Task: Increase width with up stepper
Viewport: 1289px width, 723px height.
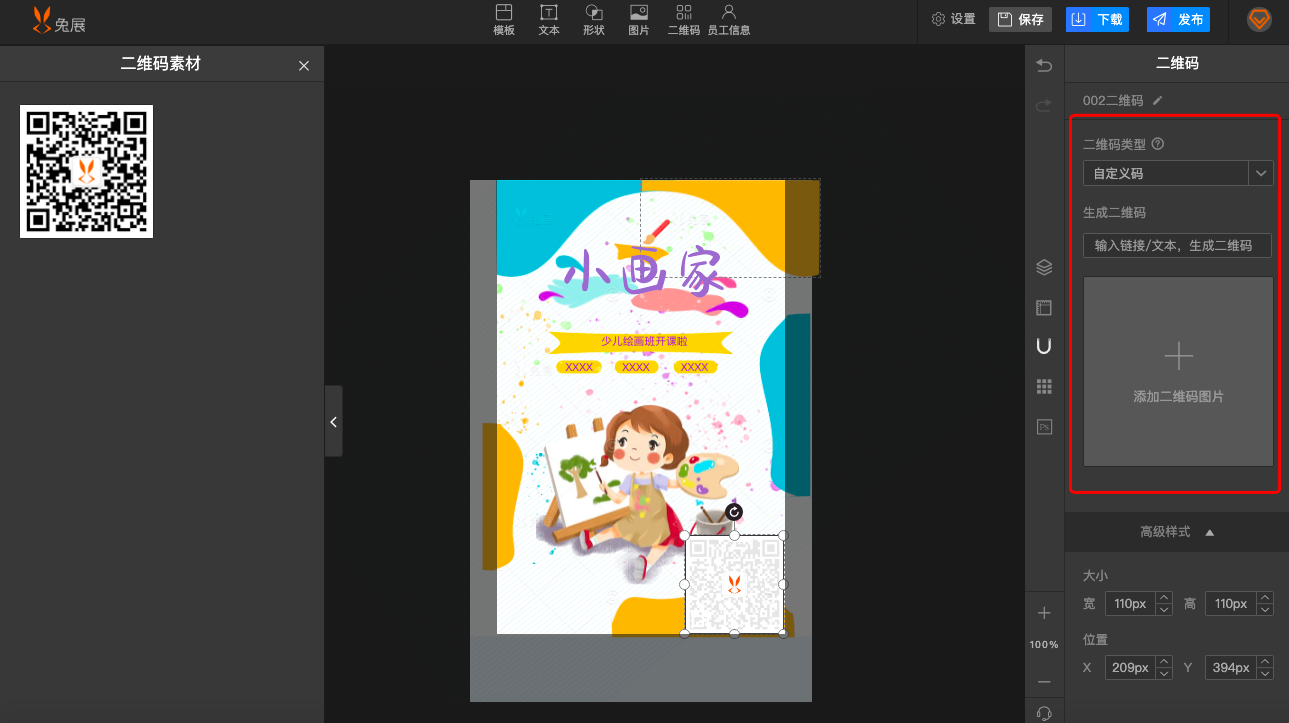Action: click(1164, 598)
